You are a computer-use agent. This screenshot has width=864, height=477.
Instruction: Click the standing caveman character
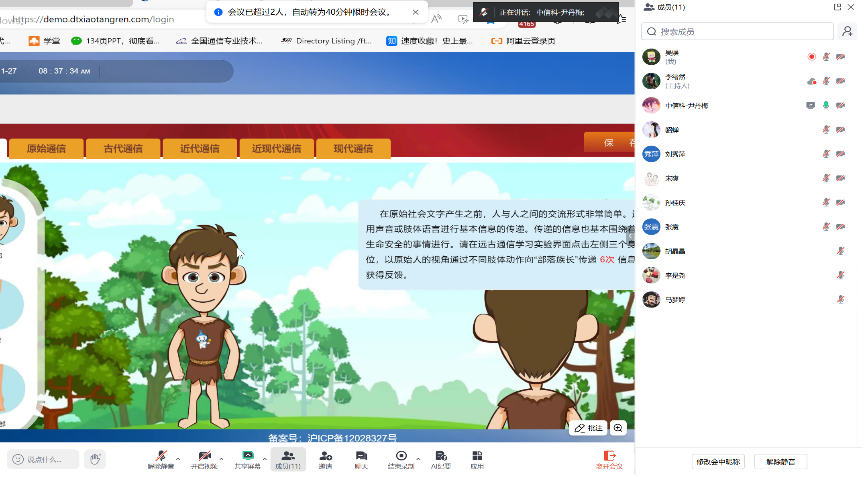[x=204, y=326]
